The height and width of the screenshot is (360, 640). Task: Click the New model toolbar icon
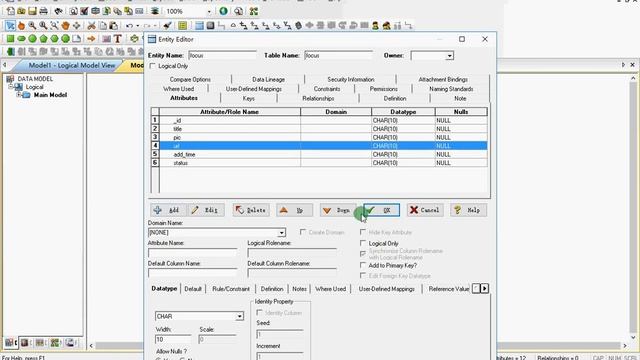click(11, 11)
